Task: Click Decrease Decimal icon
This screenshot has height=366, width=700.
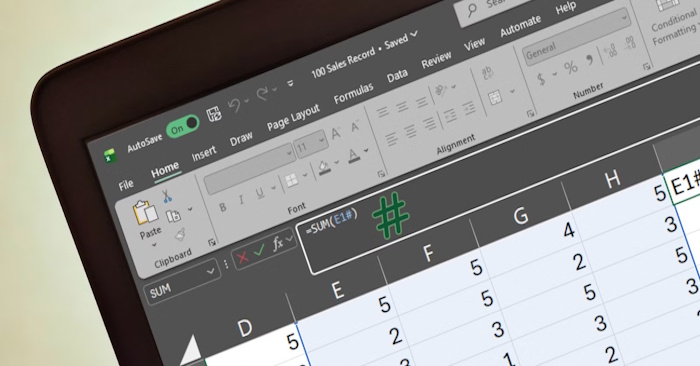Action: point(629,43)
